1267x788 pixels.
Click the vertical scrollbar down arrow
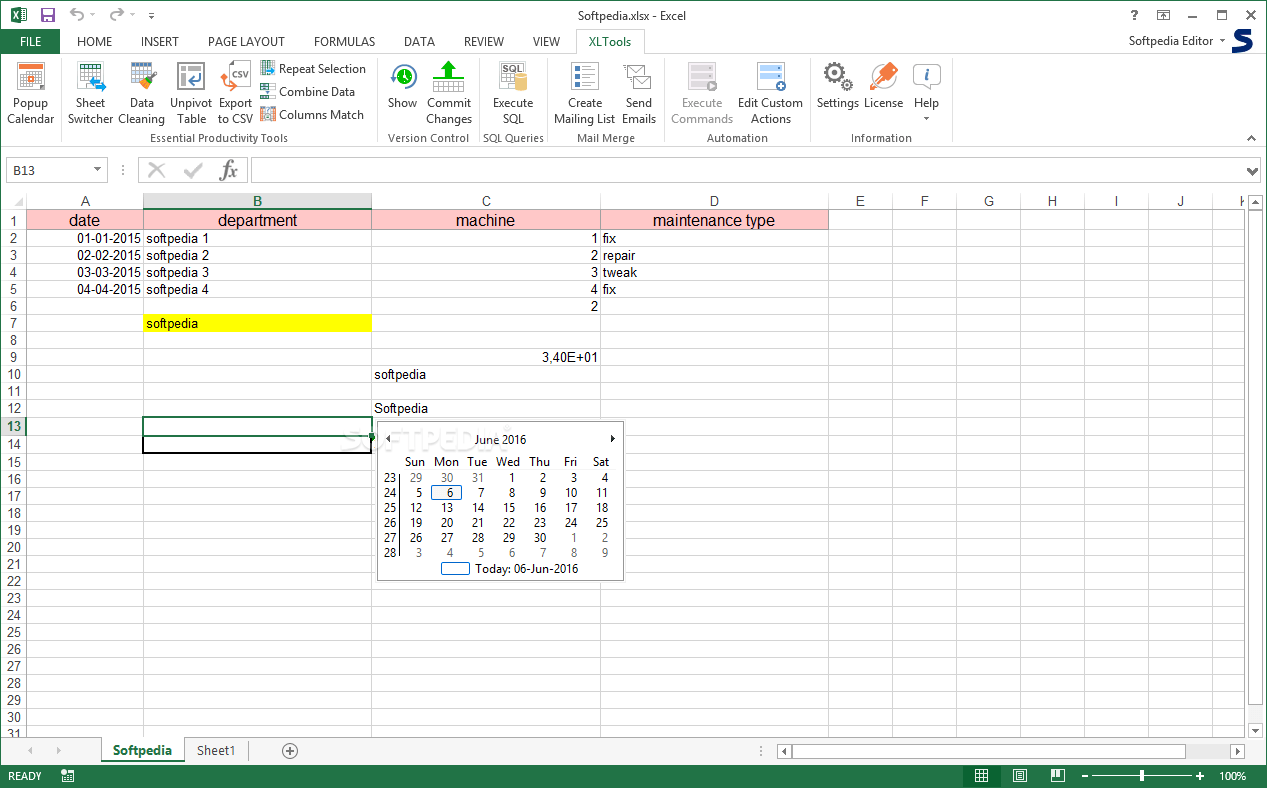[x=1254, y=731]
